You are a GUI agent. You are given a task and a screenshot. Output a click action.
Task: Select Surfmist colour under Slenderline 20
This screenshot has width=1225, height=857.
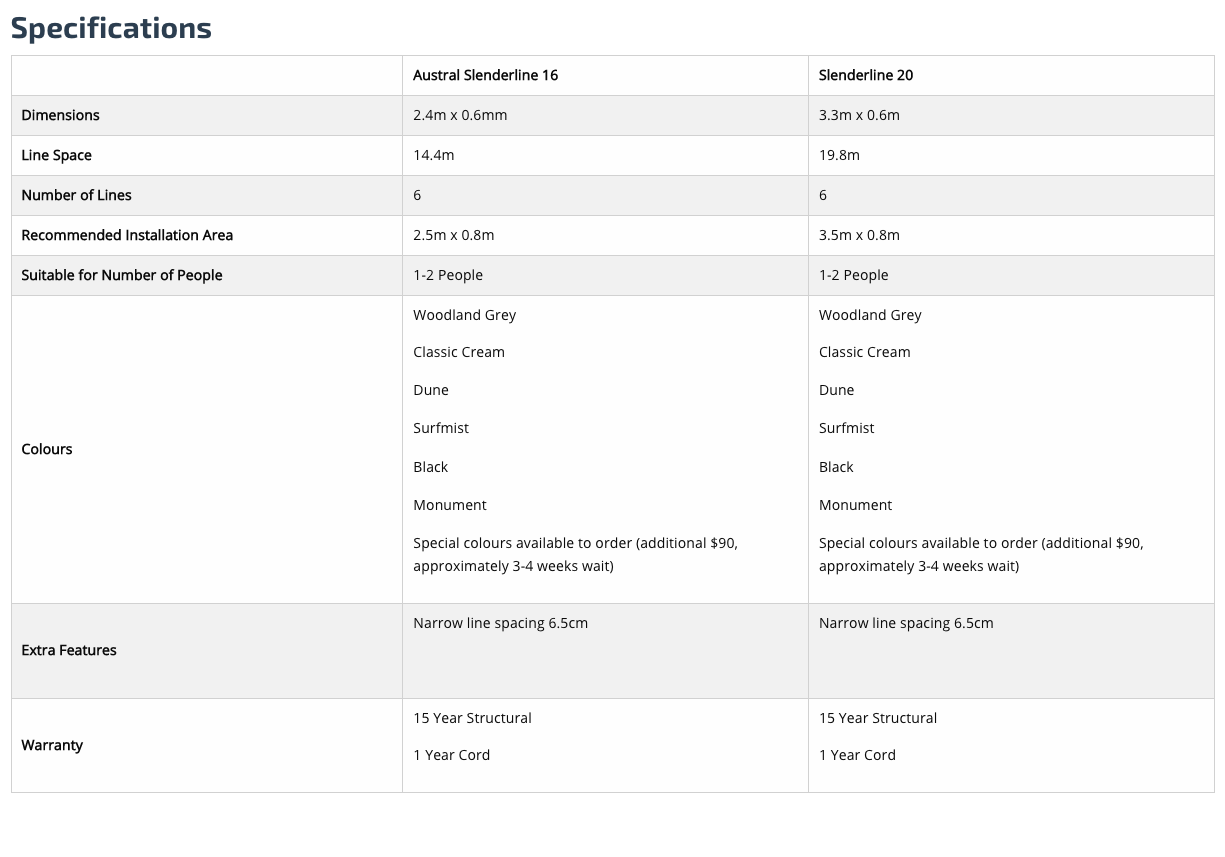coord(847,428)
